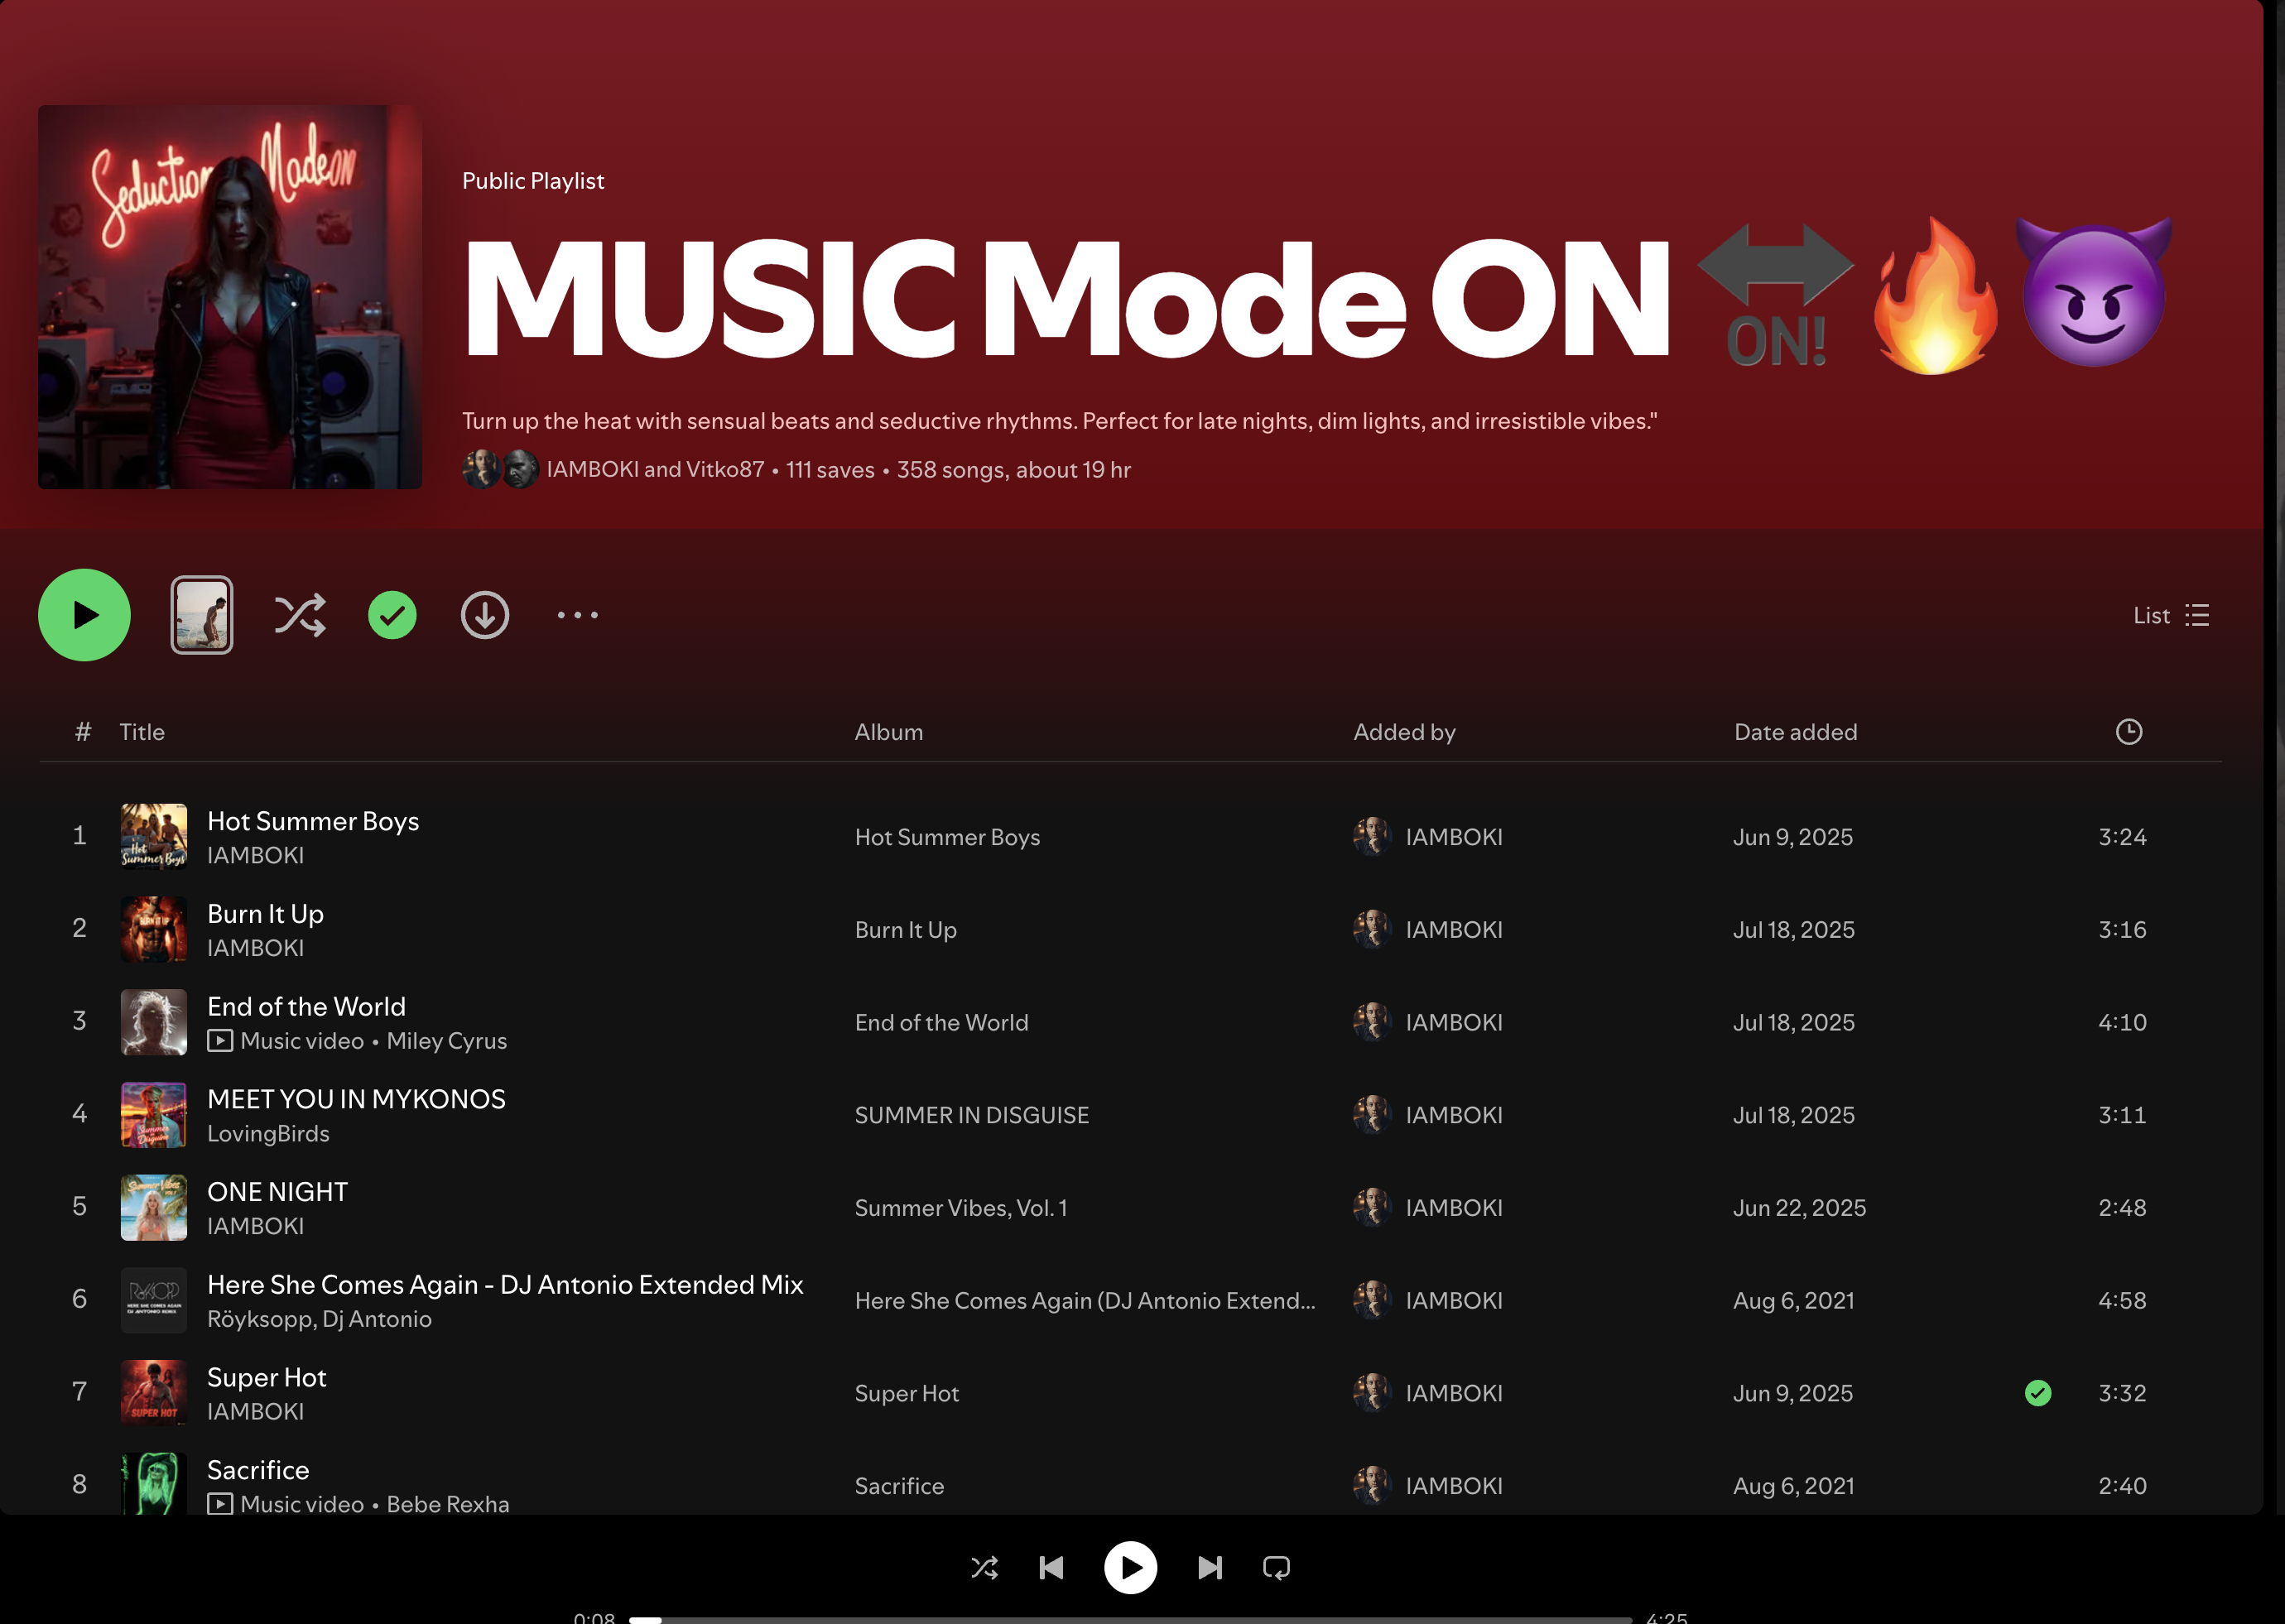
Task: Skip to next track in player bar
Action: pos(1209,1567)
